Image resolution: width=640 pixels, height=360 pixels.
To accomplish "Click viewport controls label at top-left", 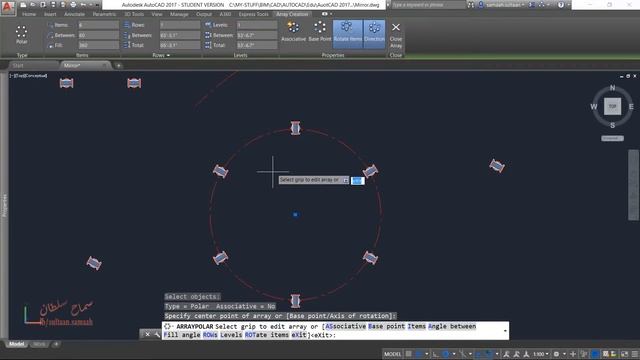I will 29,76.
